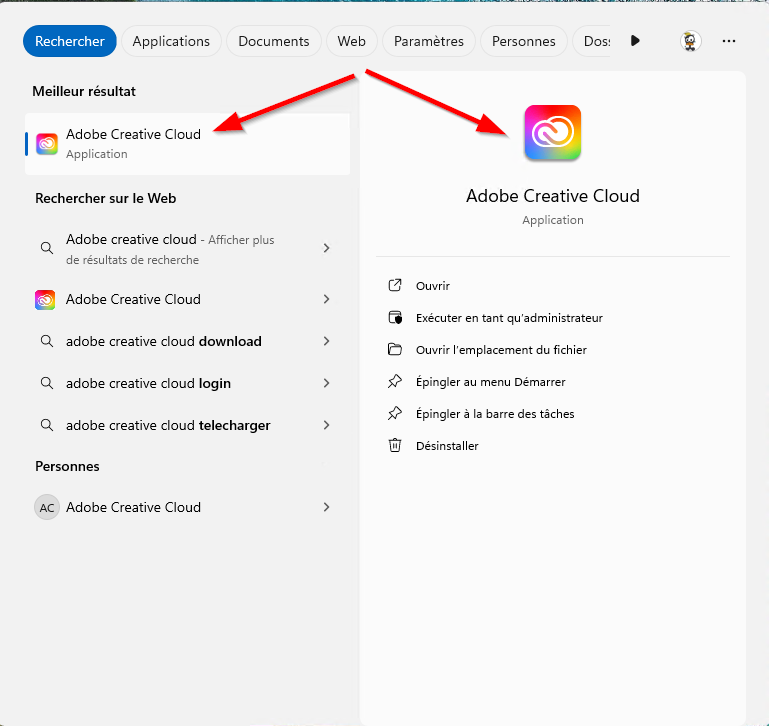Open the web result with the Adobe icon

[x=133, y=299]
